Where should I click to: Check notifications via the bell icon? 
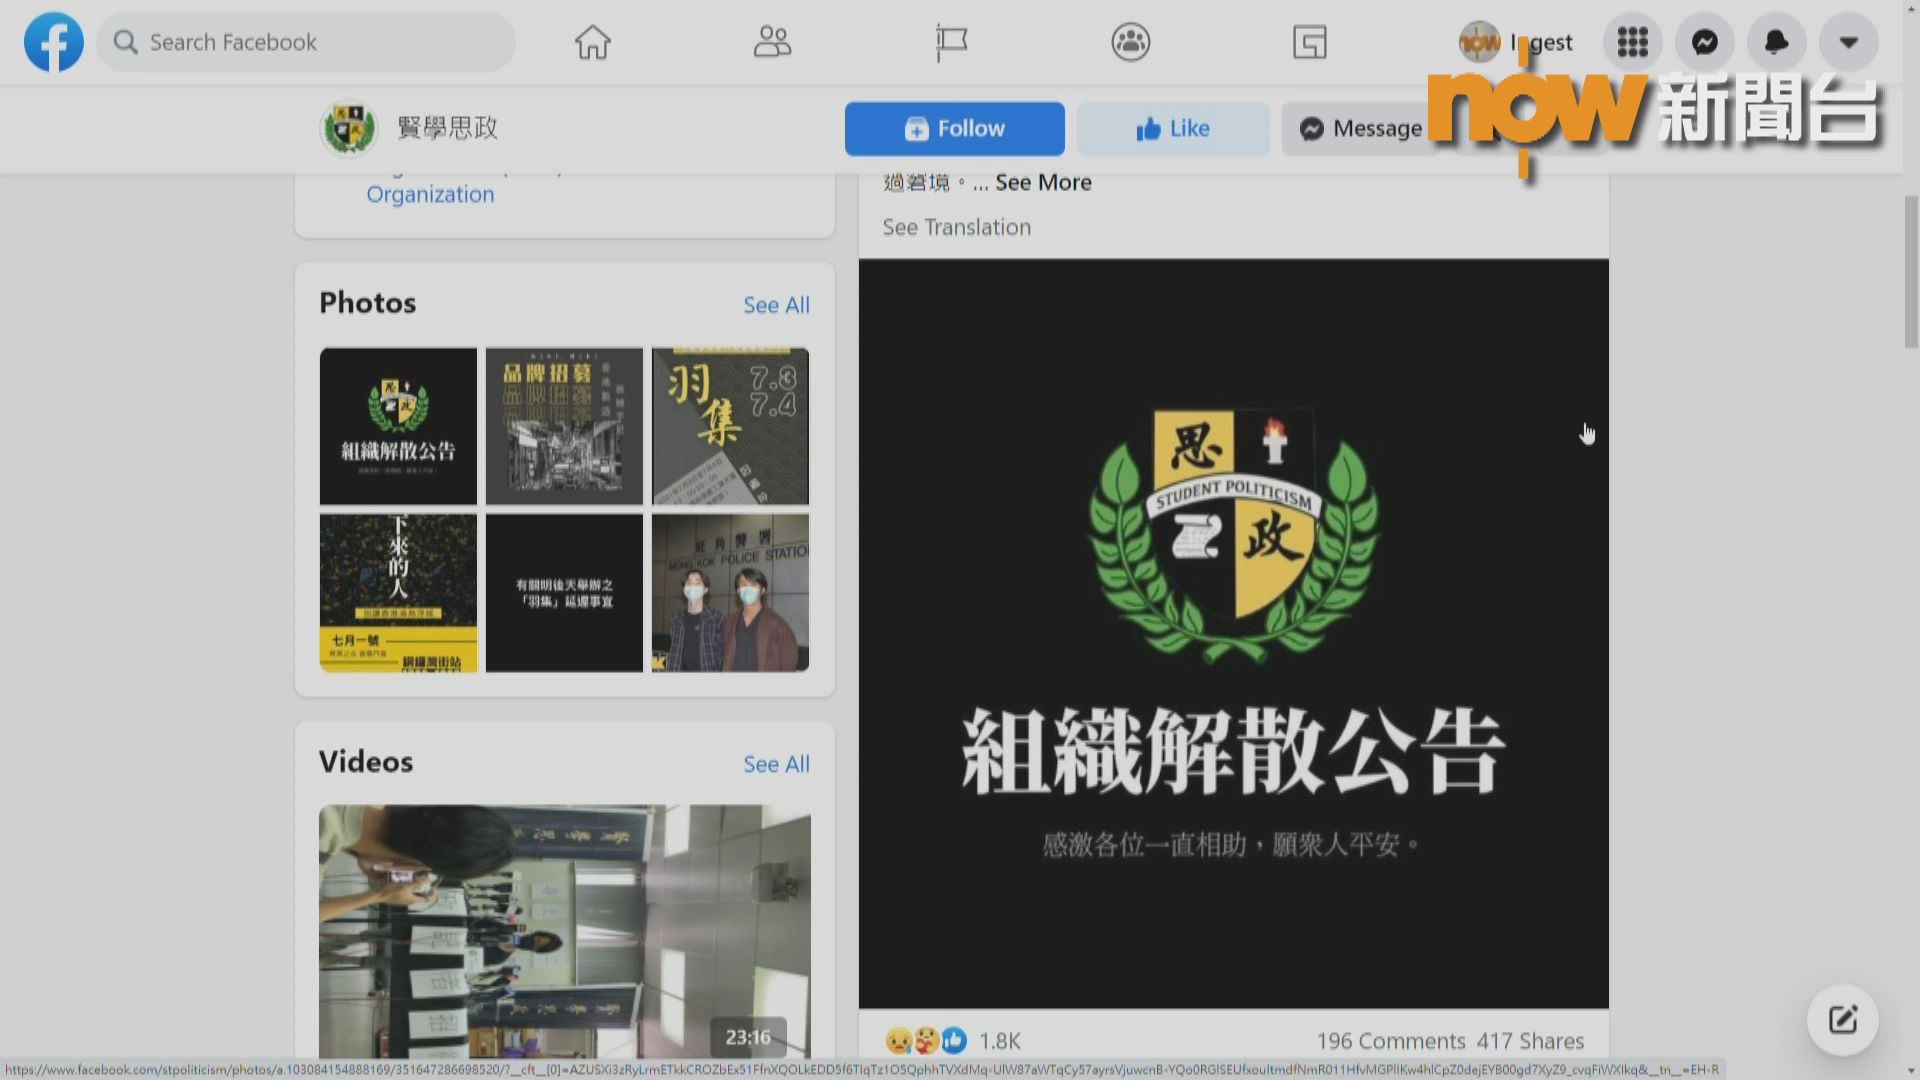(x=1776, y=42)
